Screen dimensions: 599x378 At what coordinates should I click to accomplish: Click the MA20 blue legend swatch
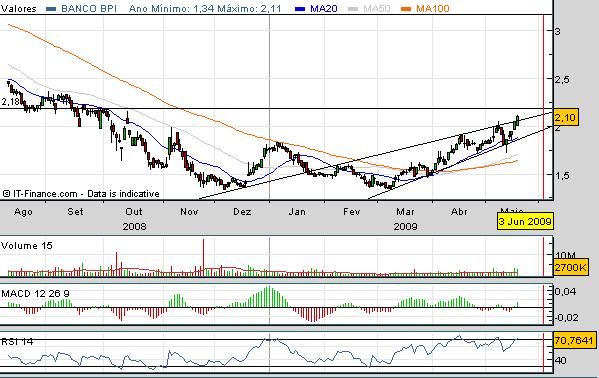pos(300,8)
